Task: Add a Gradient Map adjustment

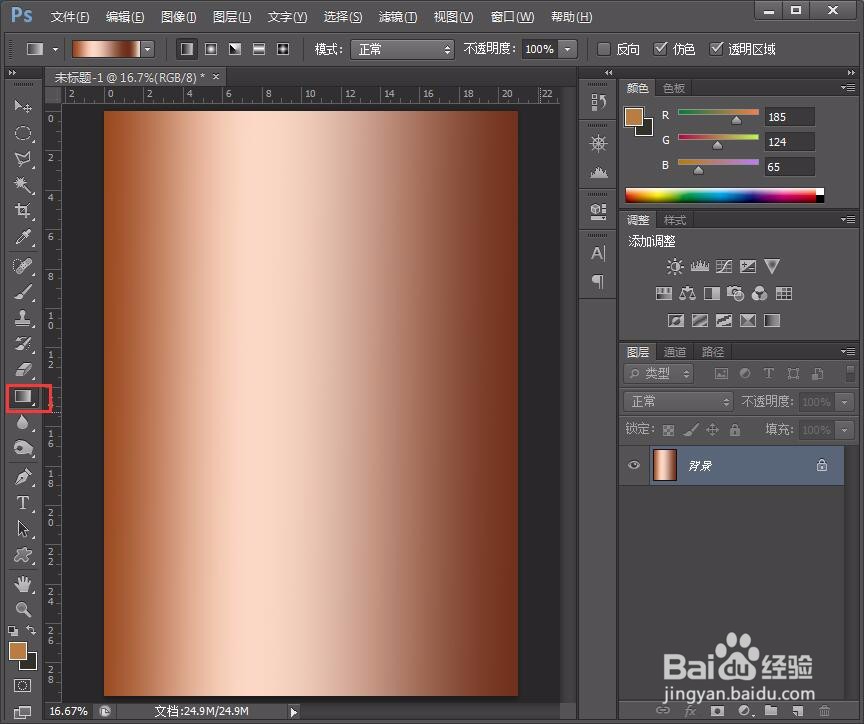Action: point(772,321)
